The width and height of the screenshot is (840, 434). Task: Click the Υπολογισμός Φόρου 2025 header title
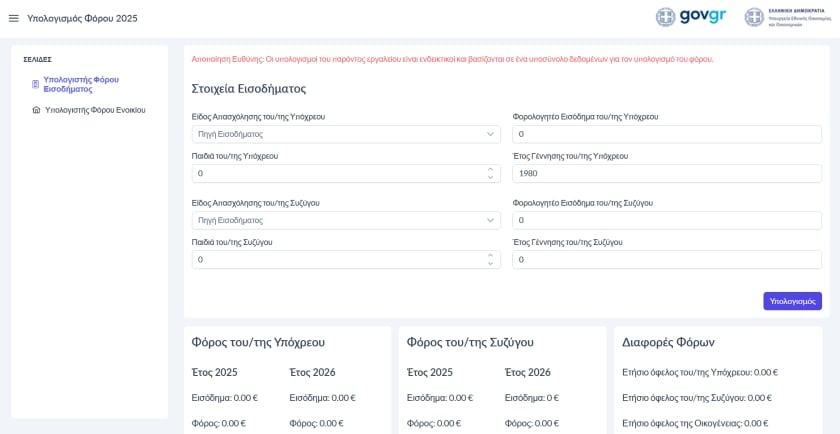[x=82, y=18]
